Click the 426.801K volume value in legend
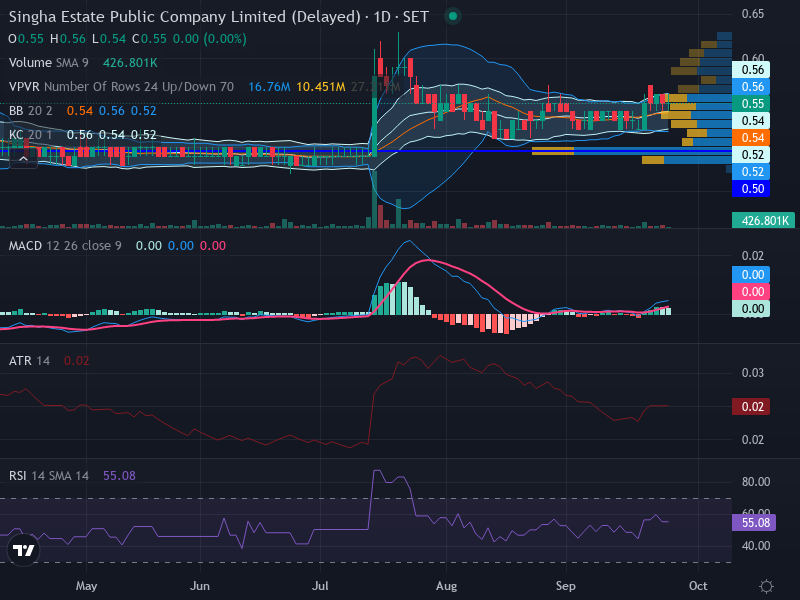800x600 pixels. tap(130, 63)
